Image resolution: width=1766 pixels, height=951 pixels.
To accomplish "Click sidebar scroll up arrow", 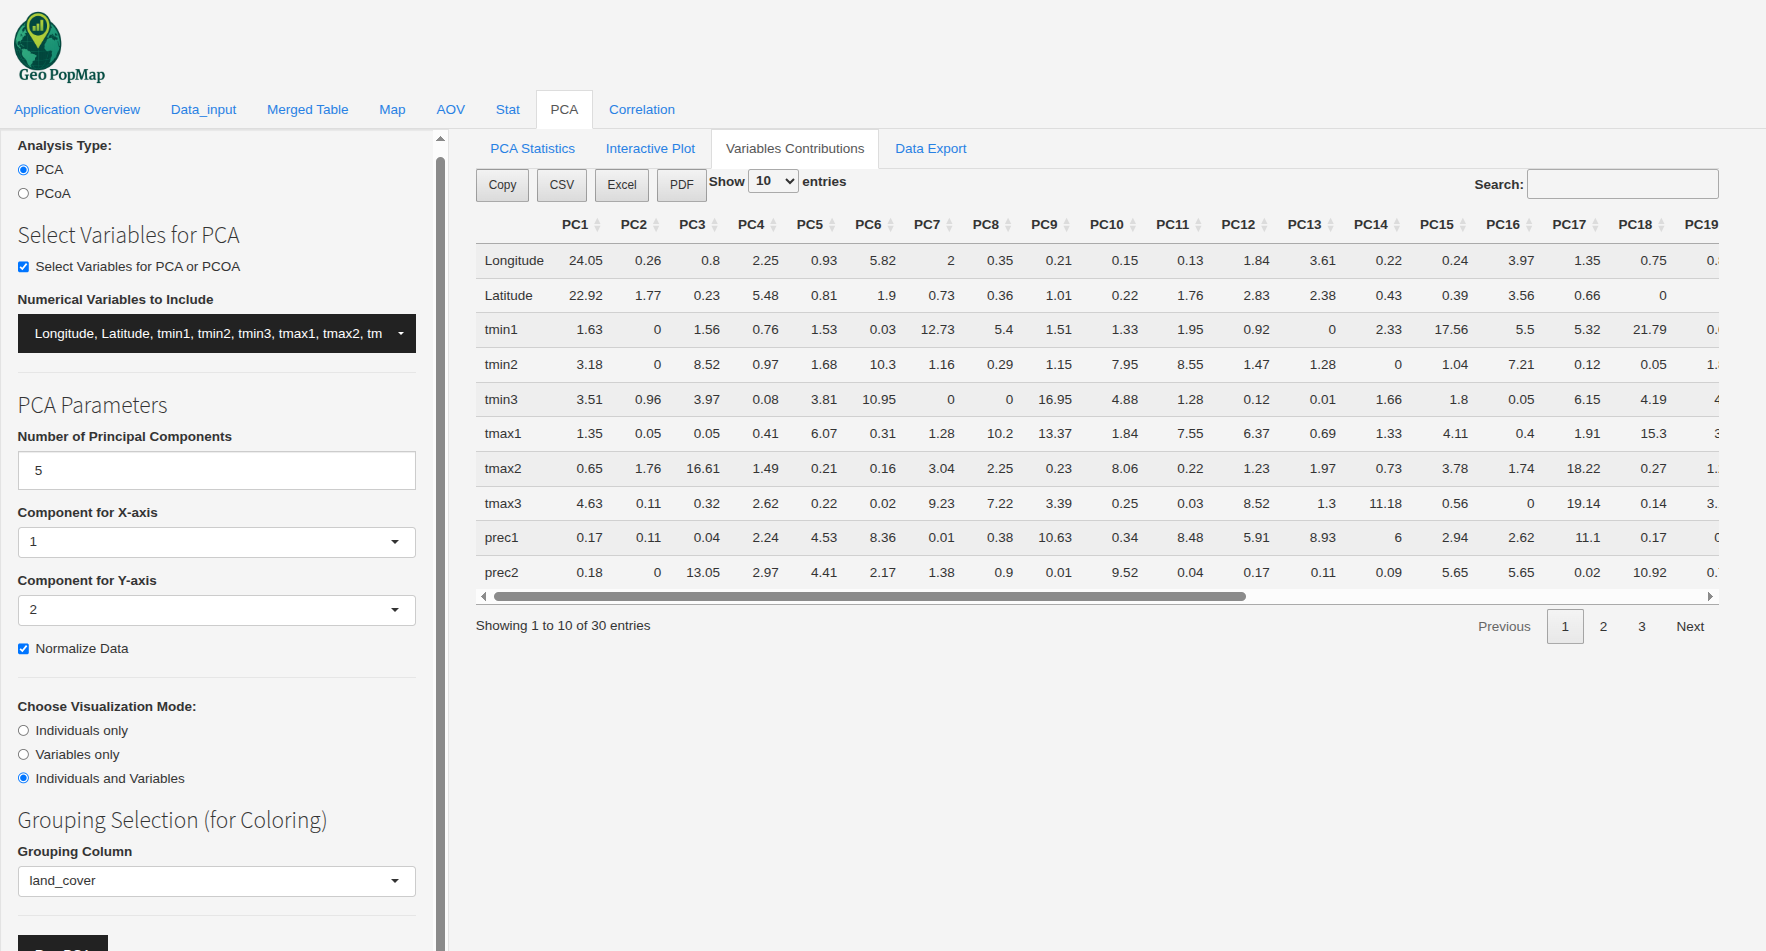I will pyautogui.click(x=440, y=139).
